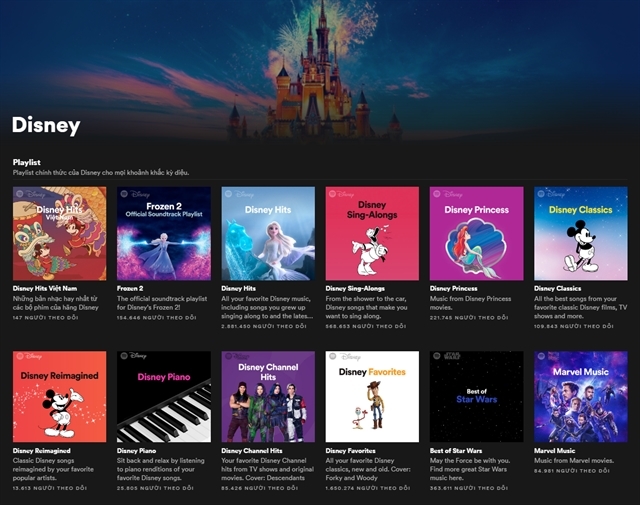This screenshot has height=505, width=640.
Task: Open the Disney Classics cover with Mickey
Action: 581,234
